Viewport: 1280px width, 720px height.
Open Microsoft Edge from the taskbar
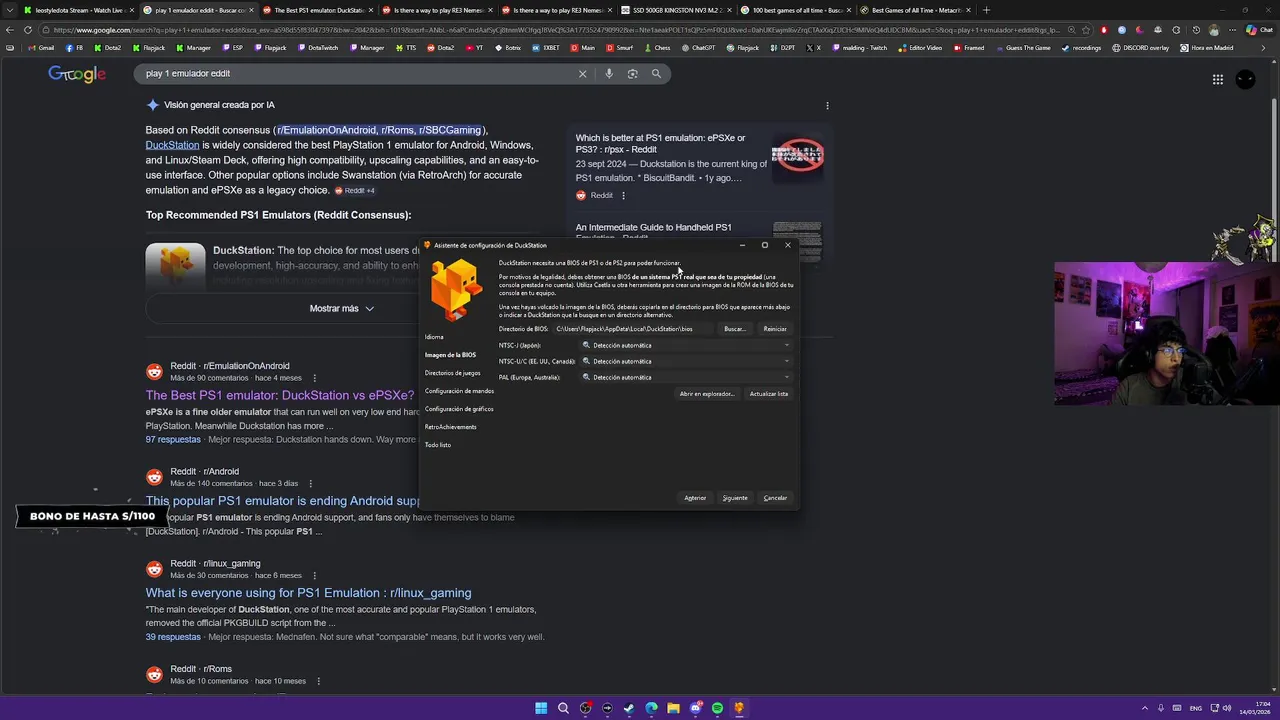(x=651, y=708)
